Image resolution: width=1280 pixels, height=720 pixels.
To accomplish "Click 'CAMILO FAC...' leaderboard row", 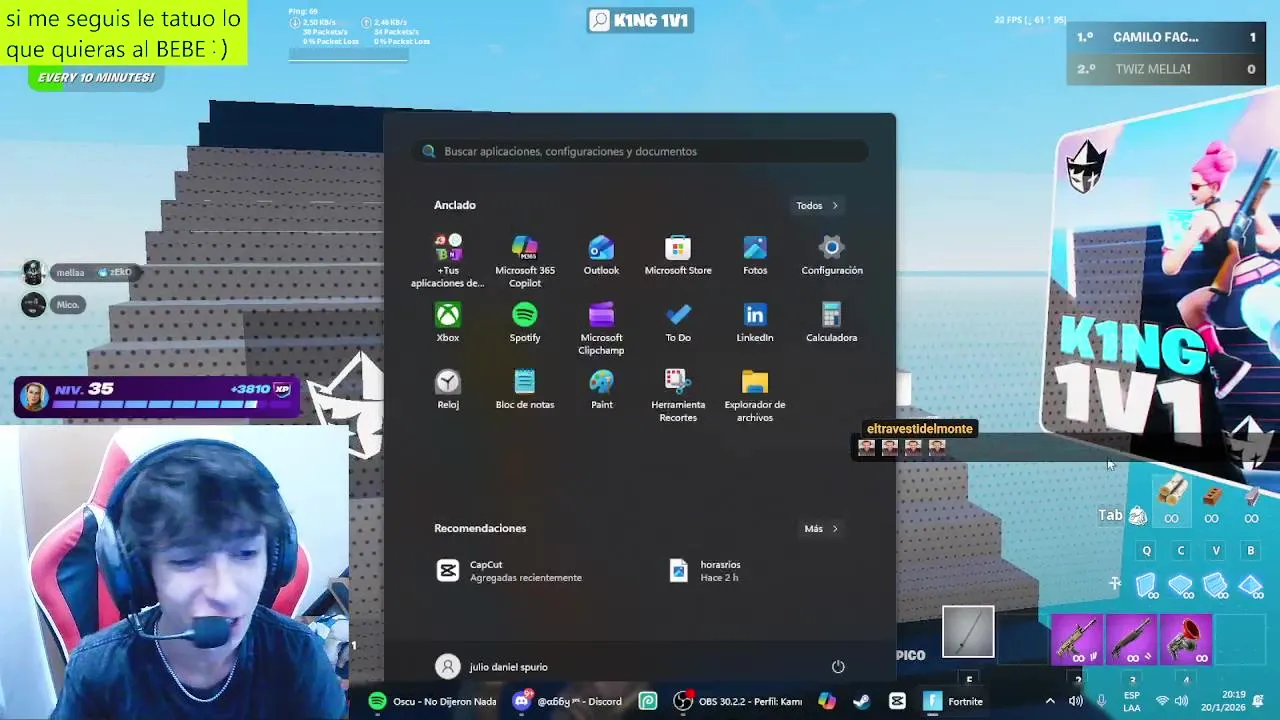I will (x=1166, y=37).
